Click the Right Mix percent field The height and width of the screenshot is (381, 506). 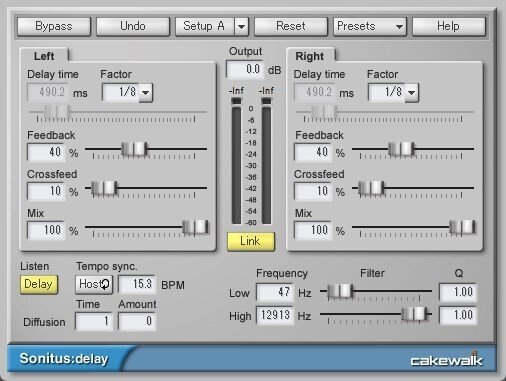(313, 230)
